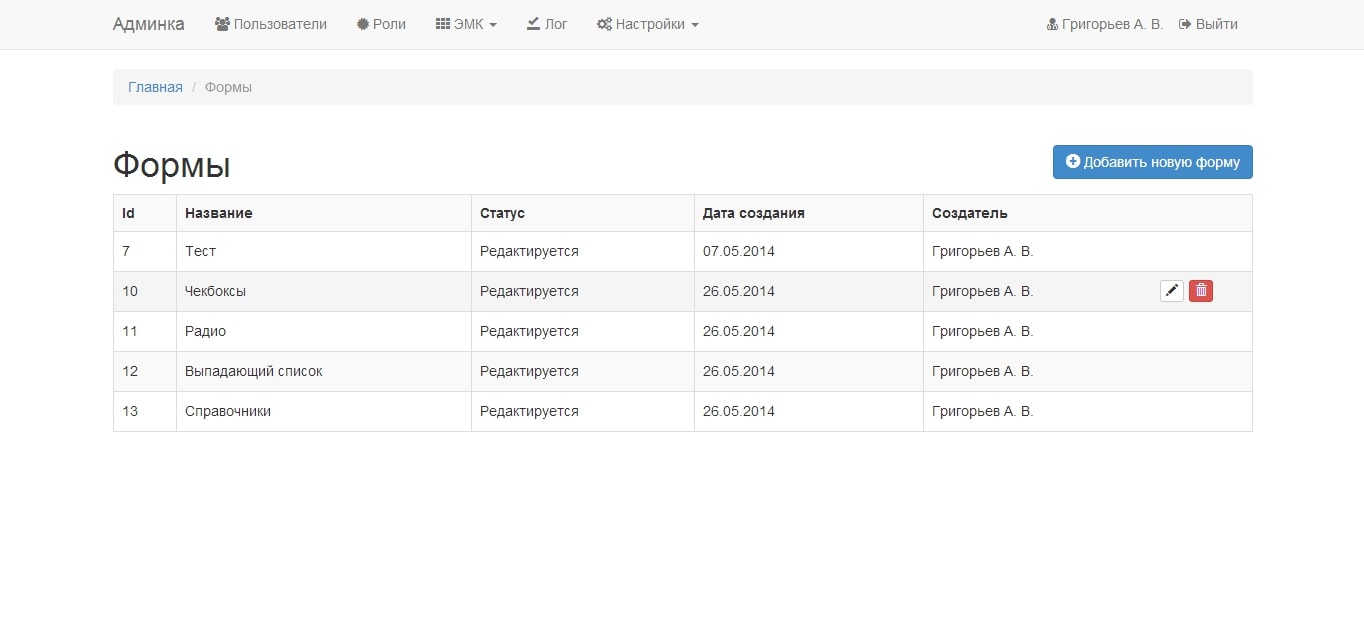Select the form named Чекбоксы
The width and height of the screenshot is (1364, 641).
215,291
